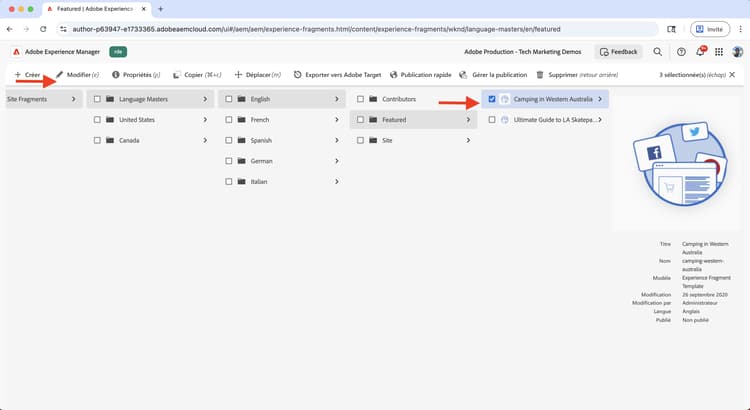The height and width of the screenshot is (410, 750).
Task: Check the German folder checkbox
Action: [229, 161]
